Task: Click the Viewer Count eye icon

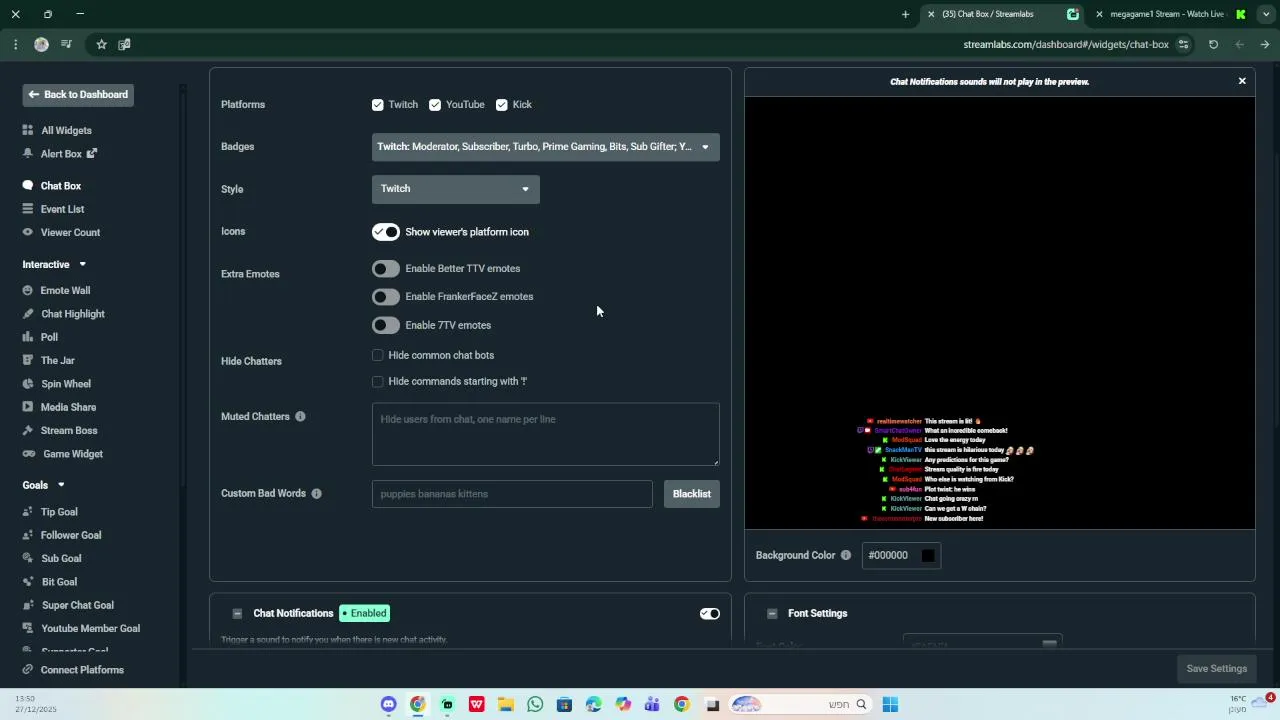Action: coord(28,233)
